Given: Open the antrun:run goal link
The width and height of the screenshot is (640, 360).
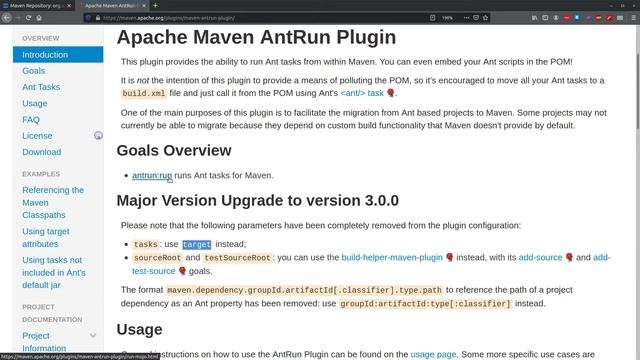Looking at the screenshot, I should pos(152,175).
